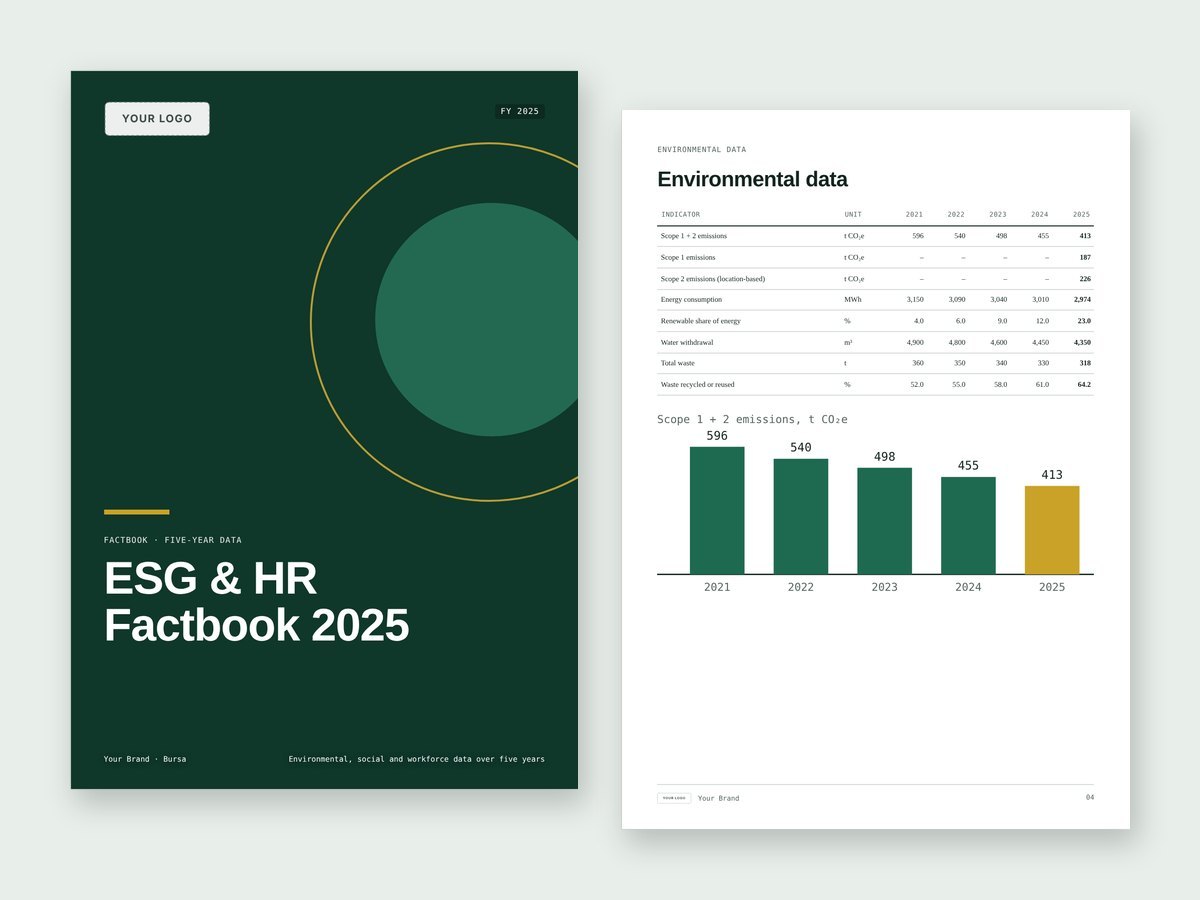Click the 2025 label below the chart axis
The width and height of the screenshot is (1200, 900).
coord(1052,587)
